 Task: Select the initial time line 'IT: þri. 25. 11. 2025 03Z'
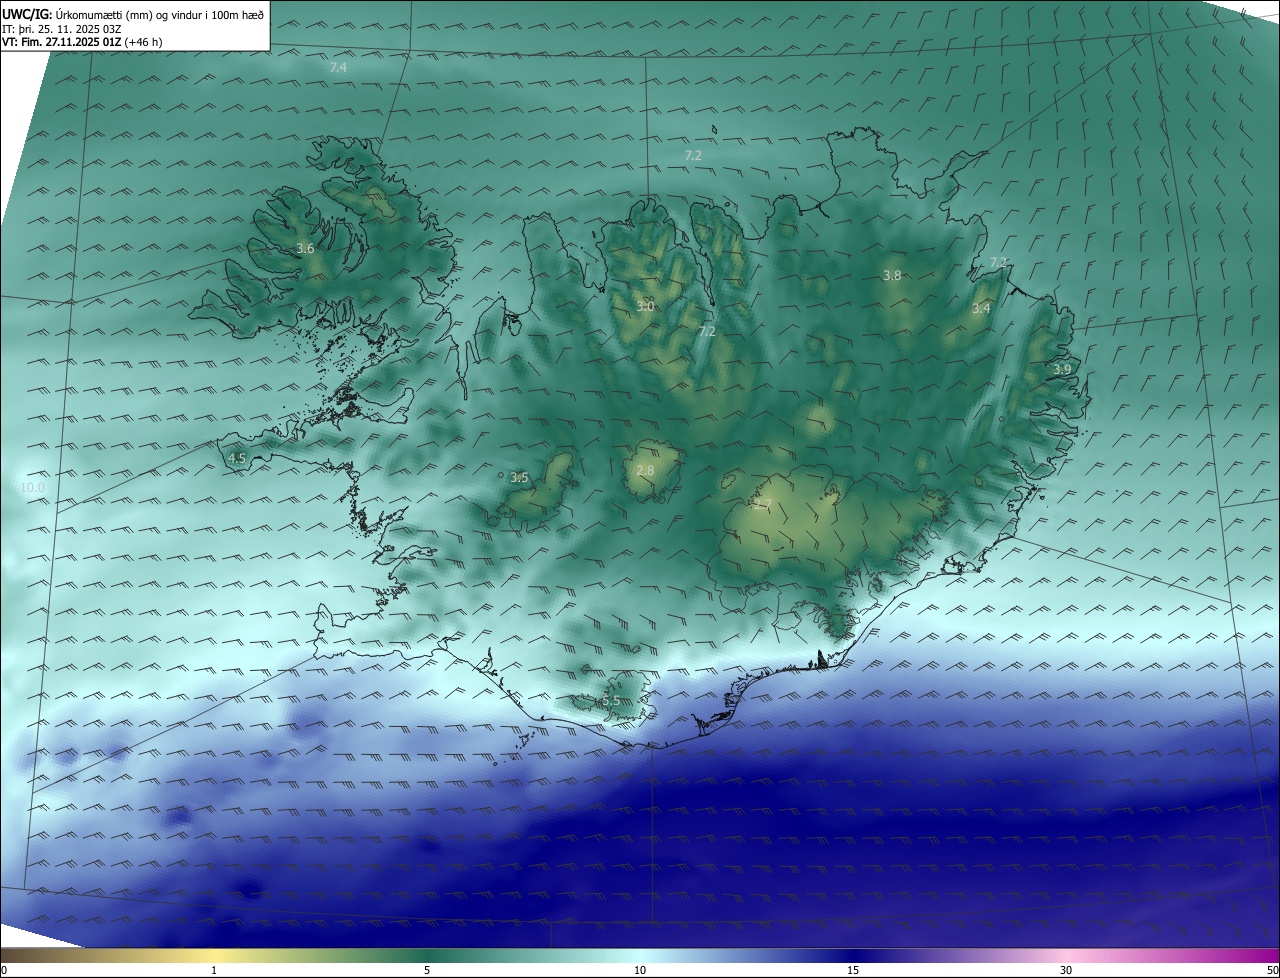coord(62,28)
